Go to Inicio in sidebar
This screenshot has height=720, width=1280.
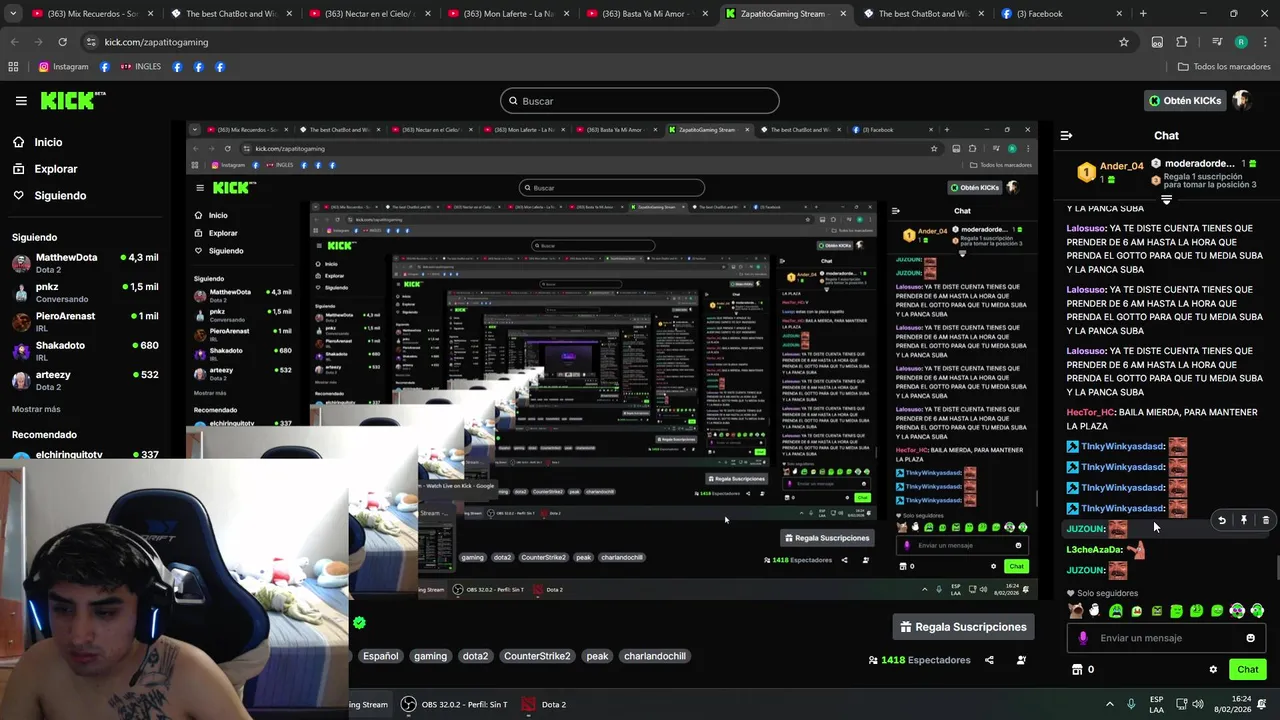[x=38, y=142]
